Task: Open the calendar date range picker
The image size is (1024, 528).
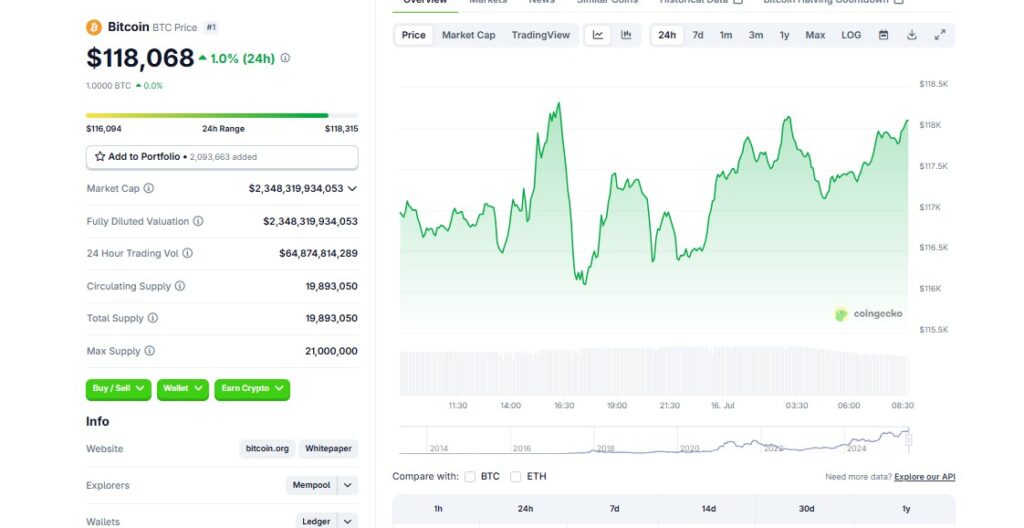Action: (x=884, y=35)
